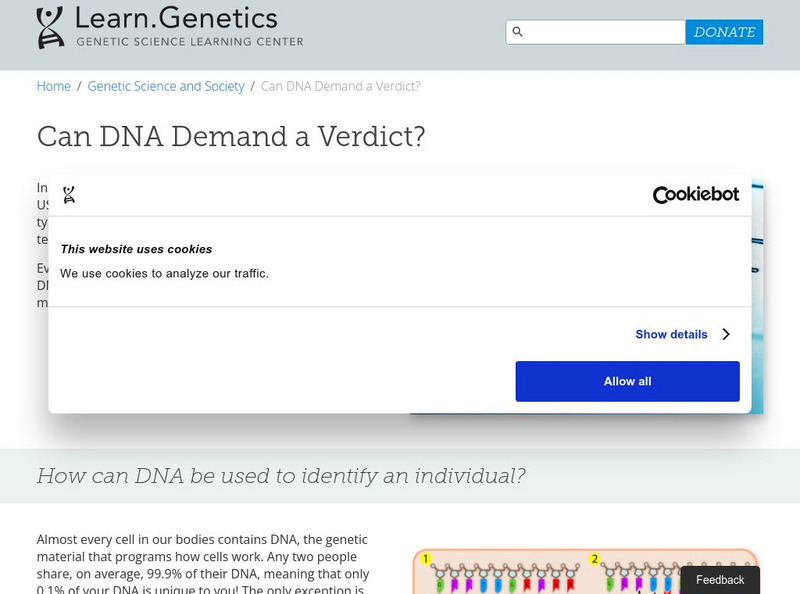Image resolution: width=800 pixels, height=594 pixels.
Task: Click the yellow step 2 marker in diagram
Action: point(595,559)
